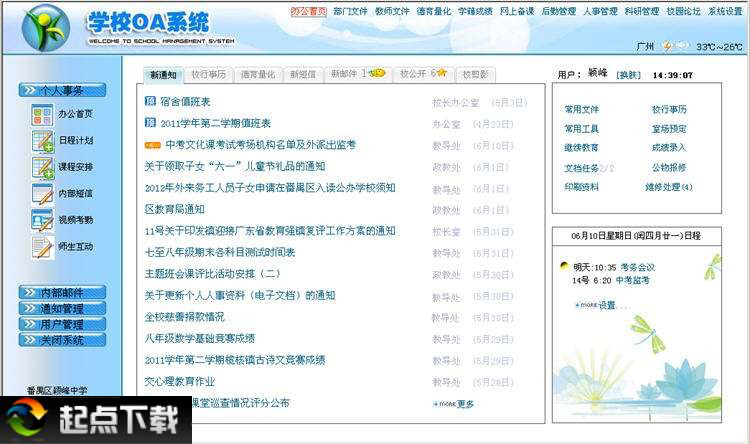Switch to the 新短信 tab
Viewport: 750px width, 444px height.
click(303, 75)
